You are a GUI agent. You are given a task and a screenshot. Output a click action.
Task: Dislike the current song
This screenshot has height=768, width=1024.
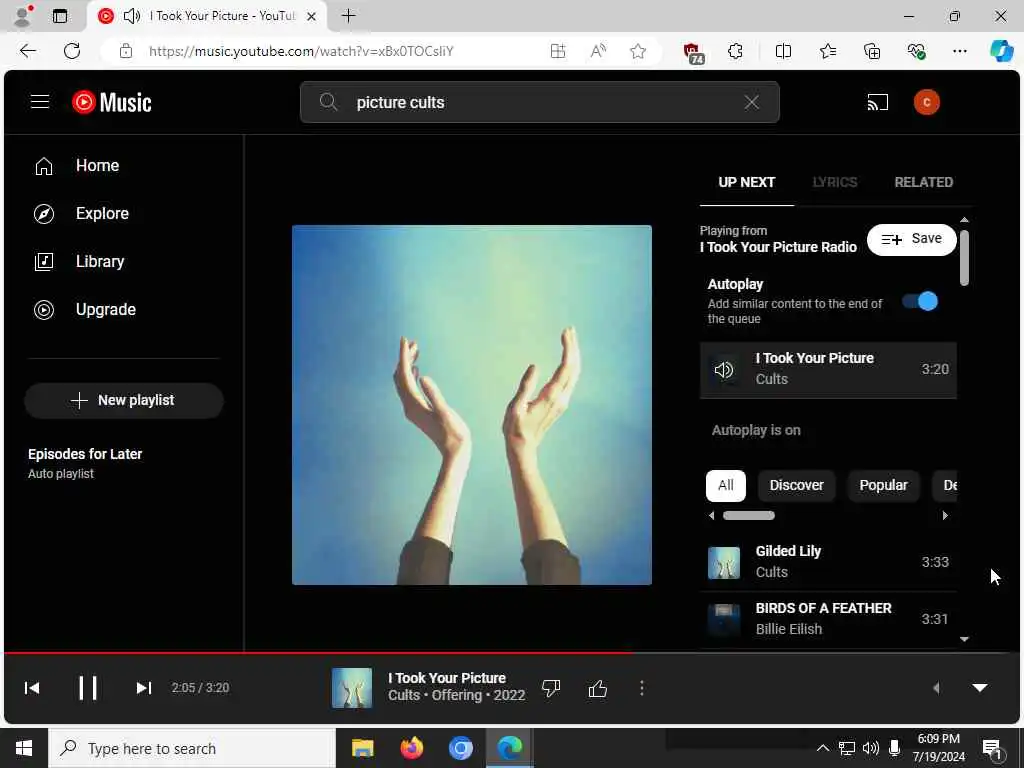(x=551, y=688)
